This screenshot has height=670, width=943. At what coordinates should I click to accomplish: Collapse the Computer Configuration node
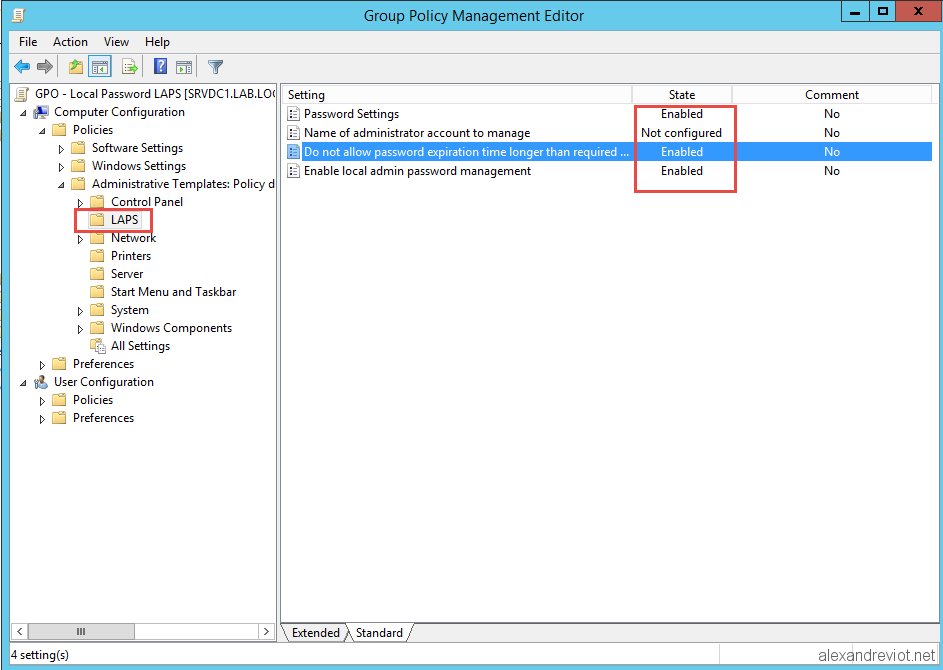(x=23, y=112)
